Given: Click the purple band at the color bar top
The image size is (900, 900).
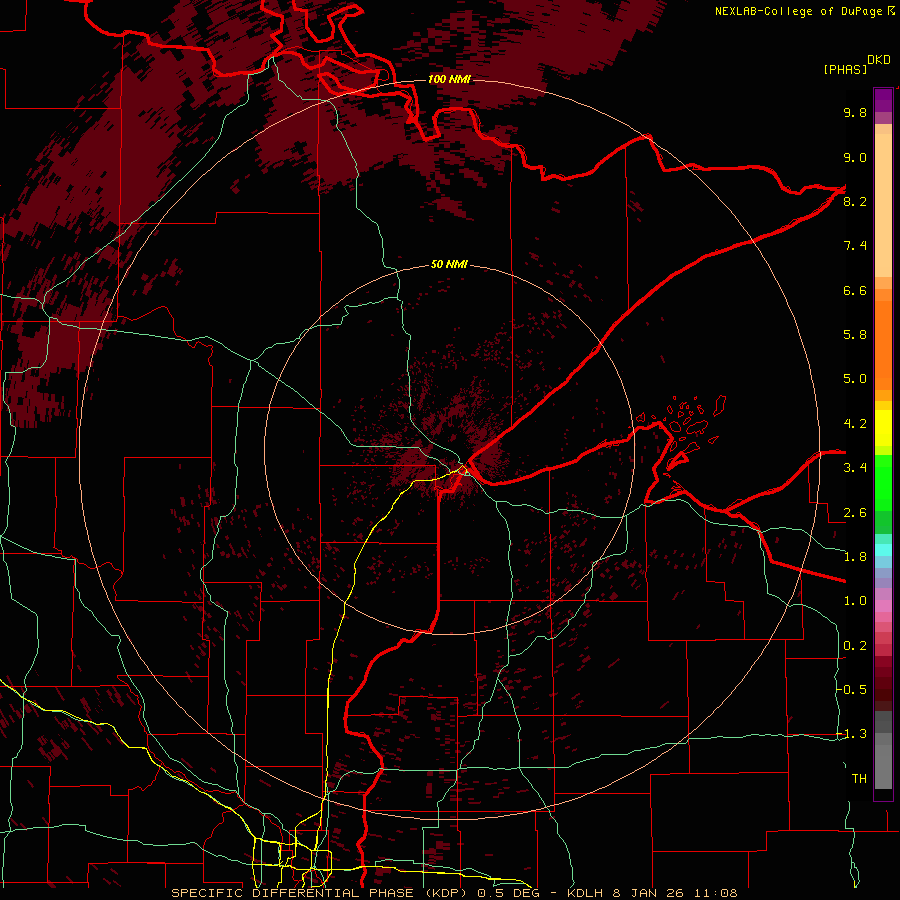Looking at the screenshot, I should [x=883, y=100].
